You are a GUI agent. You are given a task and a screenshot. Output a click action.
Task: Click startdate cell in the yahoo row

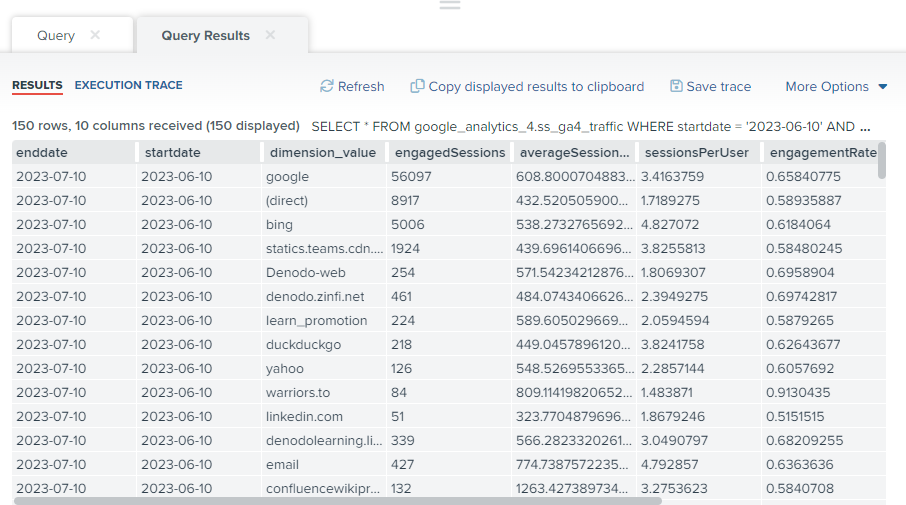click(199, 368)
